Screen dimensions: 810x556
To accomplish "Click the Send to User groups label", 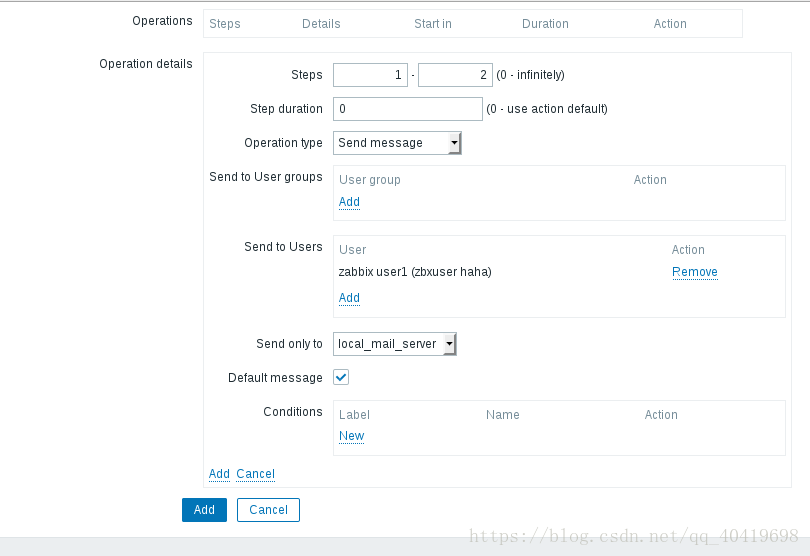I will (x=266, y=177).
